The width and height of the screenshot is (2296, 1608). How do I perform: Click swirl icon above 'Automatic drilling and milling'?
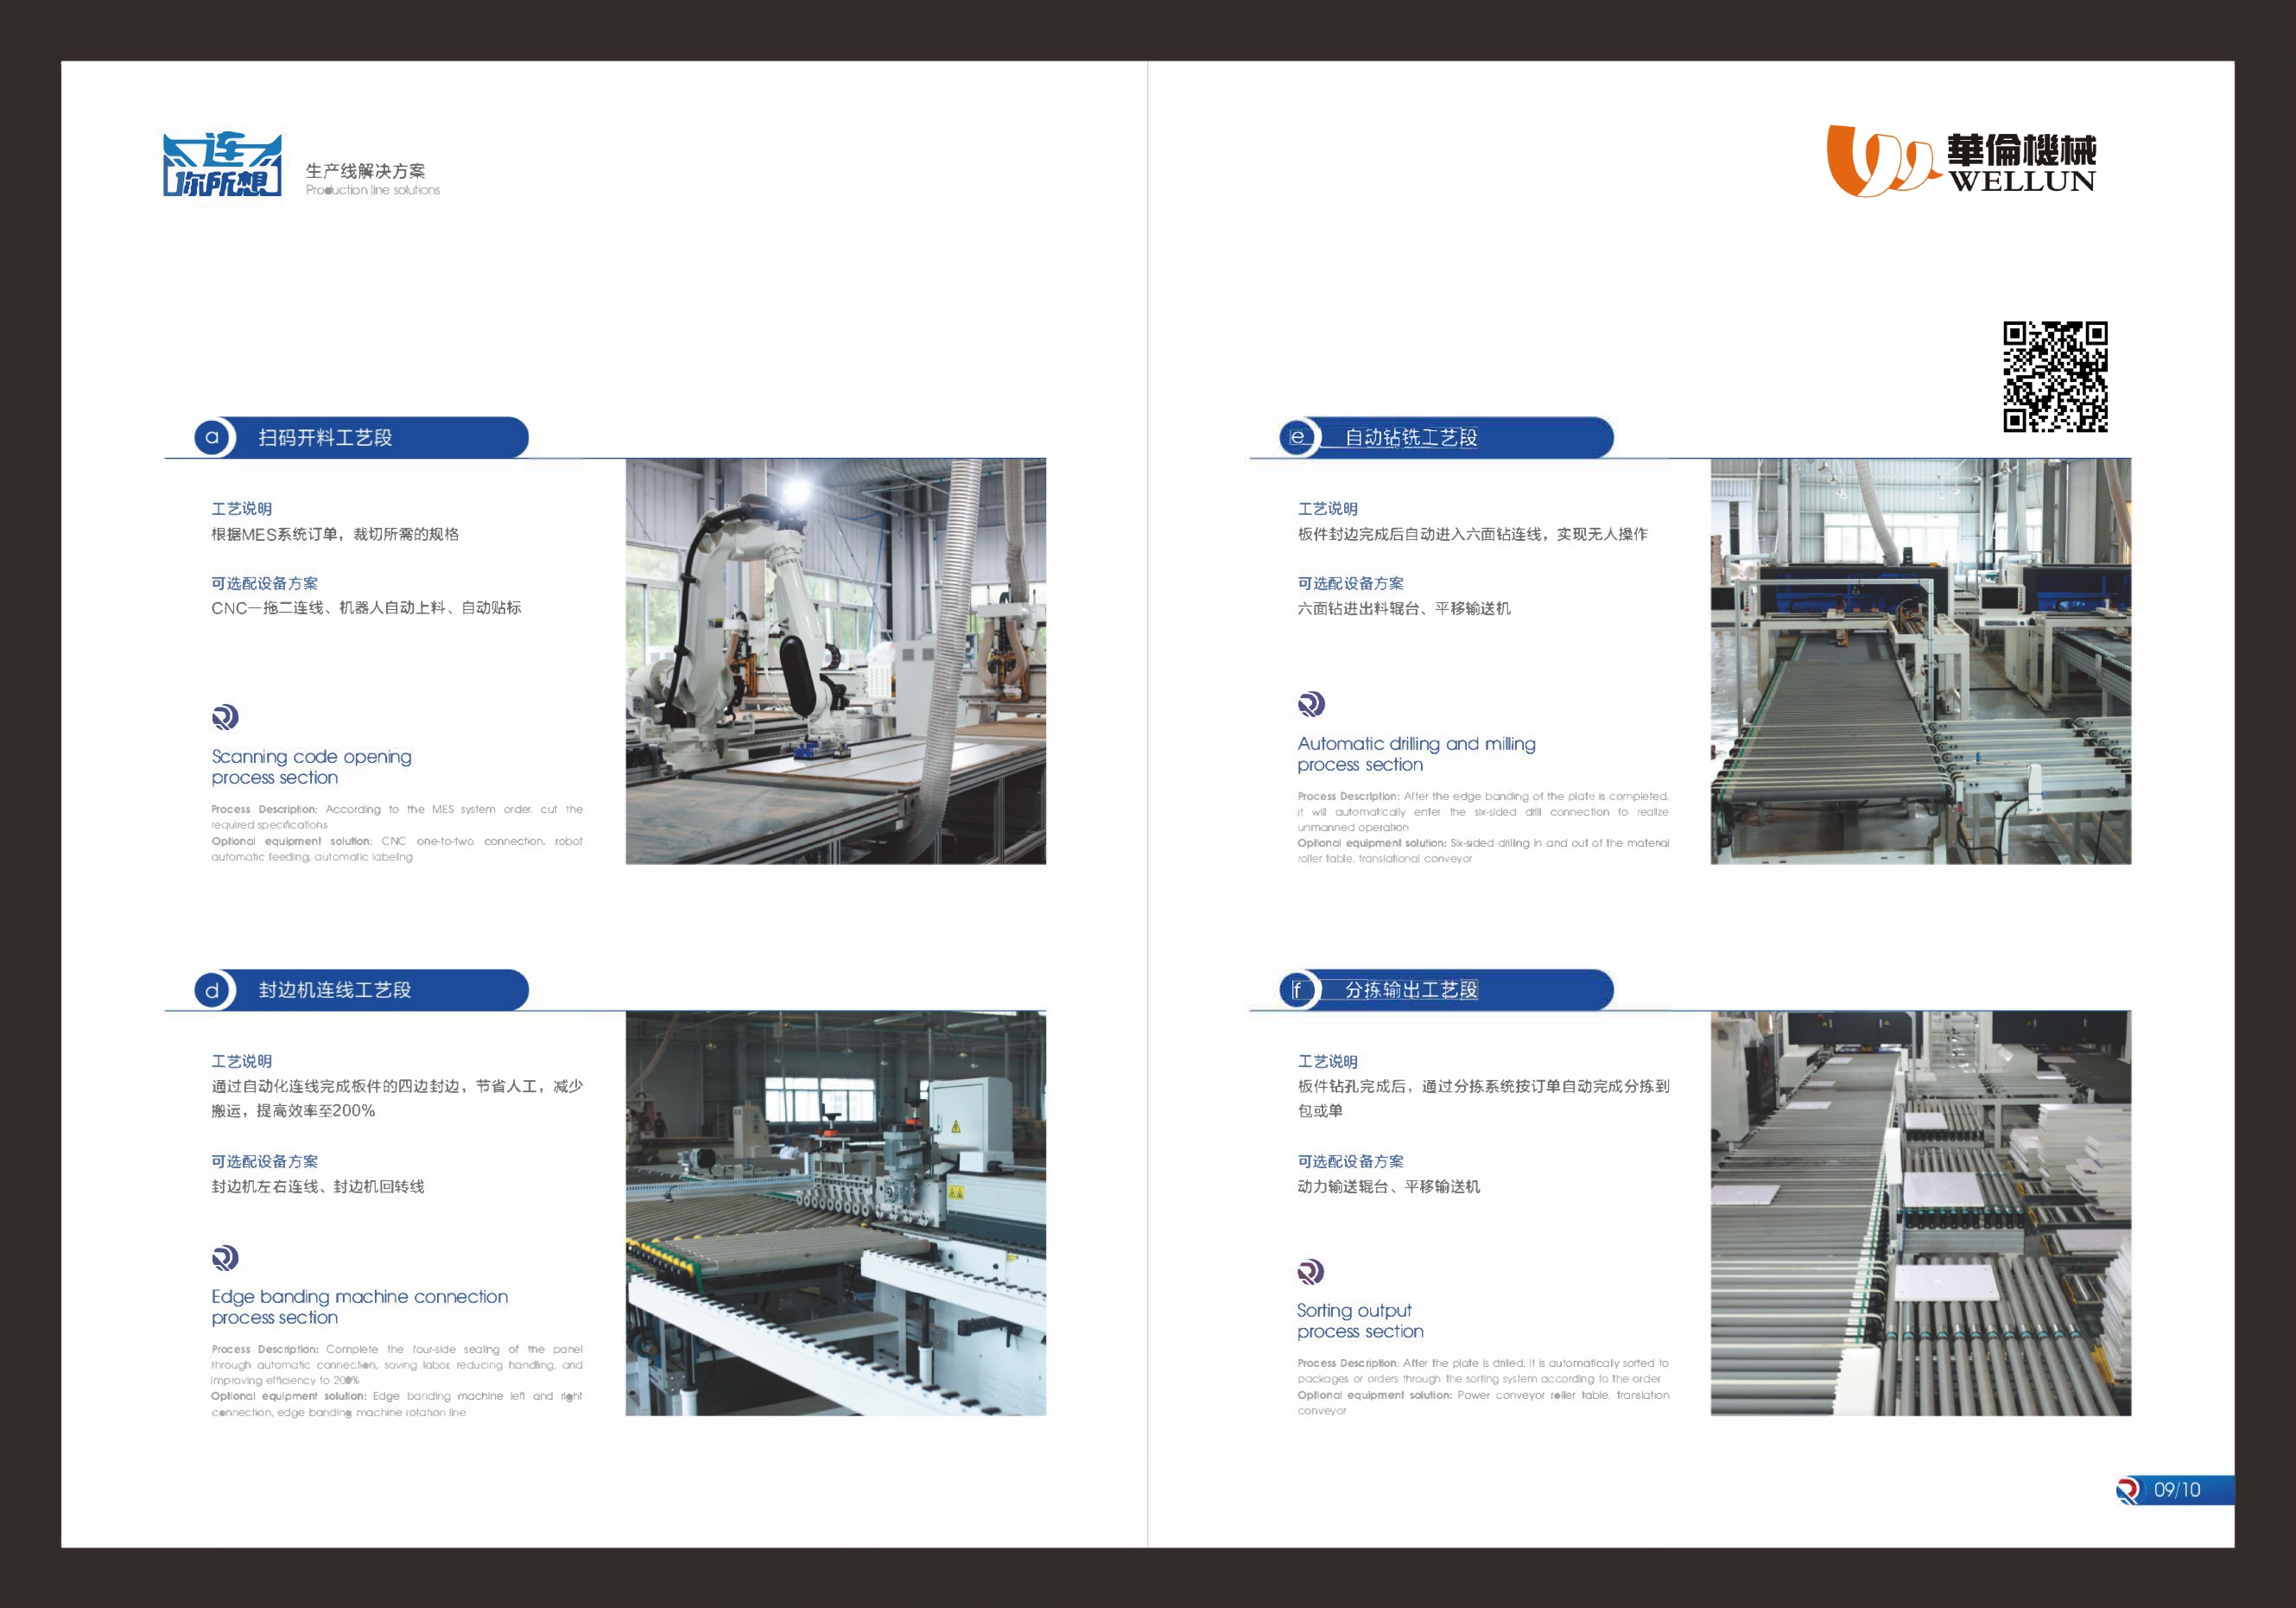[1311, 704]
